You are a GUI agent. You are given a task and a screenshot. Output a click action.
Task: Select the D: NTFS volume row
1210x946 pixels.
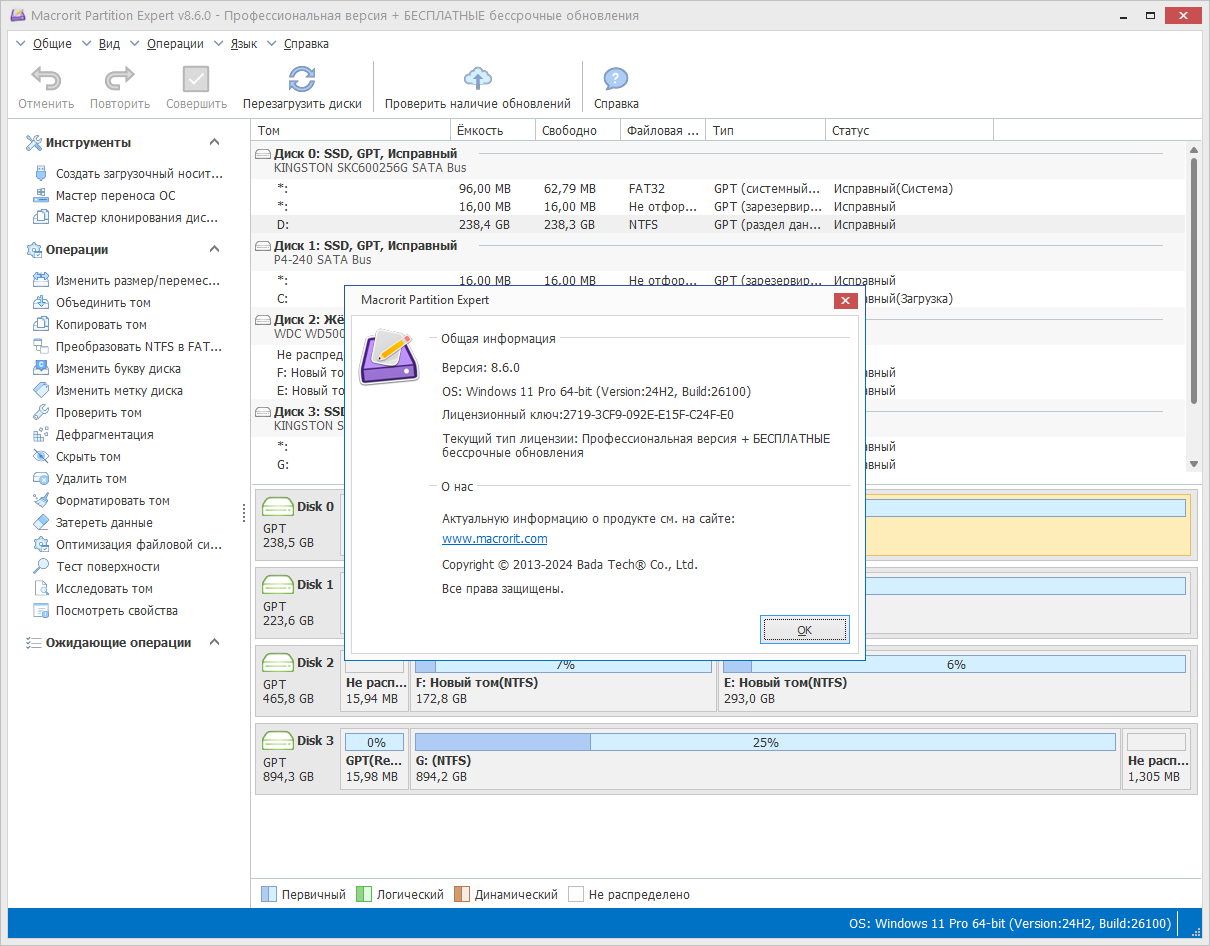[718, 225]
